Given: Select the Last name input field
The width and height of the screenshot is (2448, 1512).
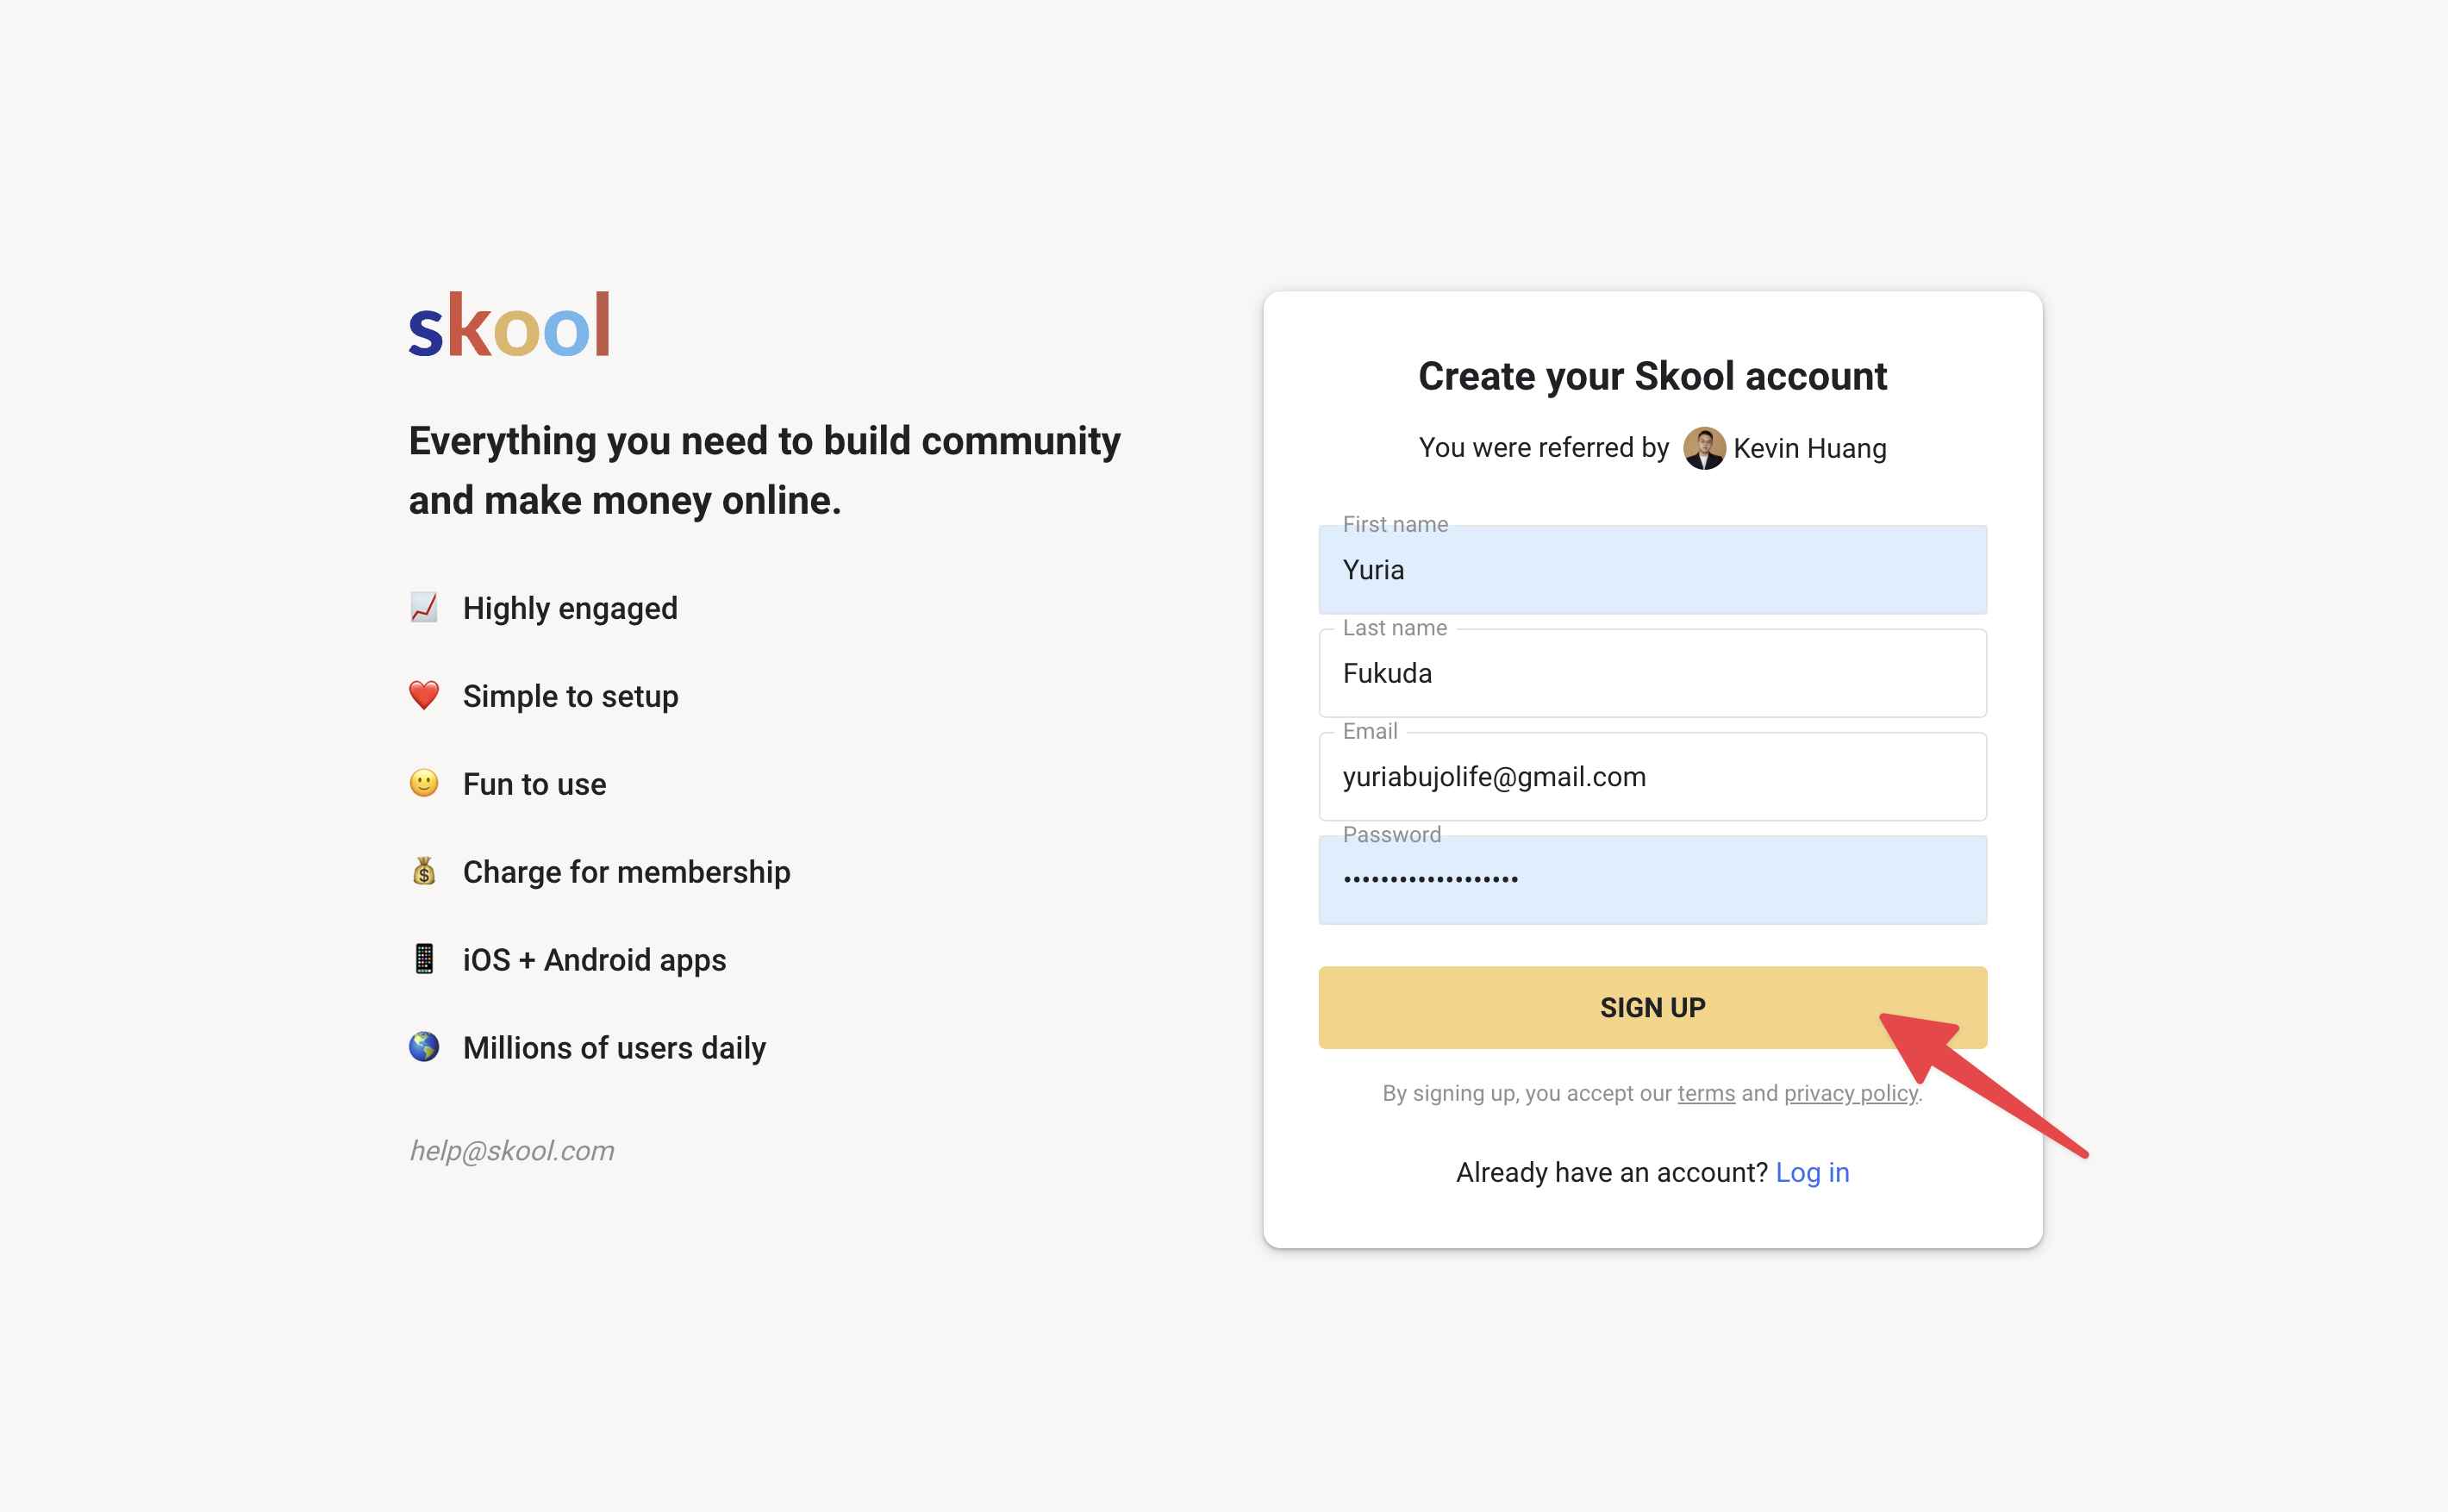Looking at the screenshot, I should coord(1652,673).
